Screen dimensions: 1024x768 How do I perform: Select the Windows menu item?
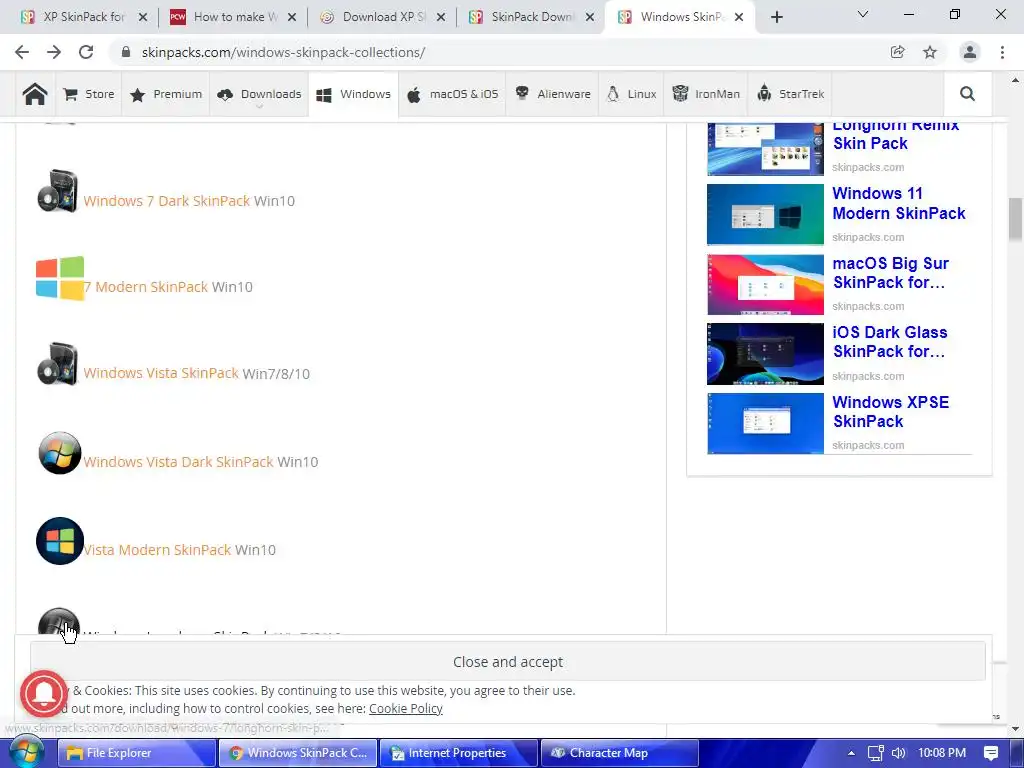pyautogui.click(x=353, y=94)
